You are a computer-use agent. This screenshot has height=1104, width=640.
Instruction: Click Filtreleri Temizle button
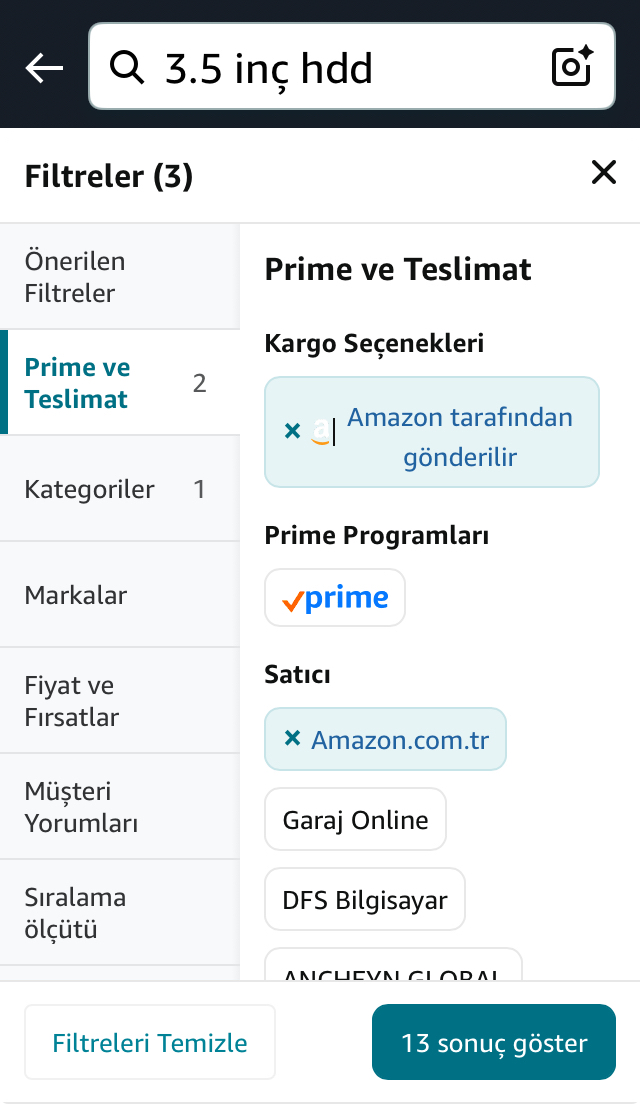coord(150,1042)
